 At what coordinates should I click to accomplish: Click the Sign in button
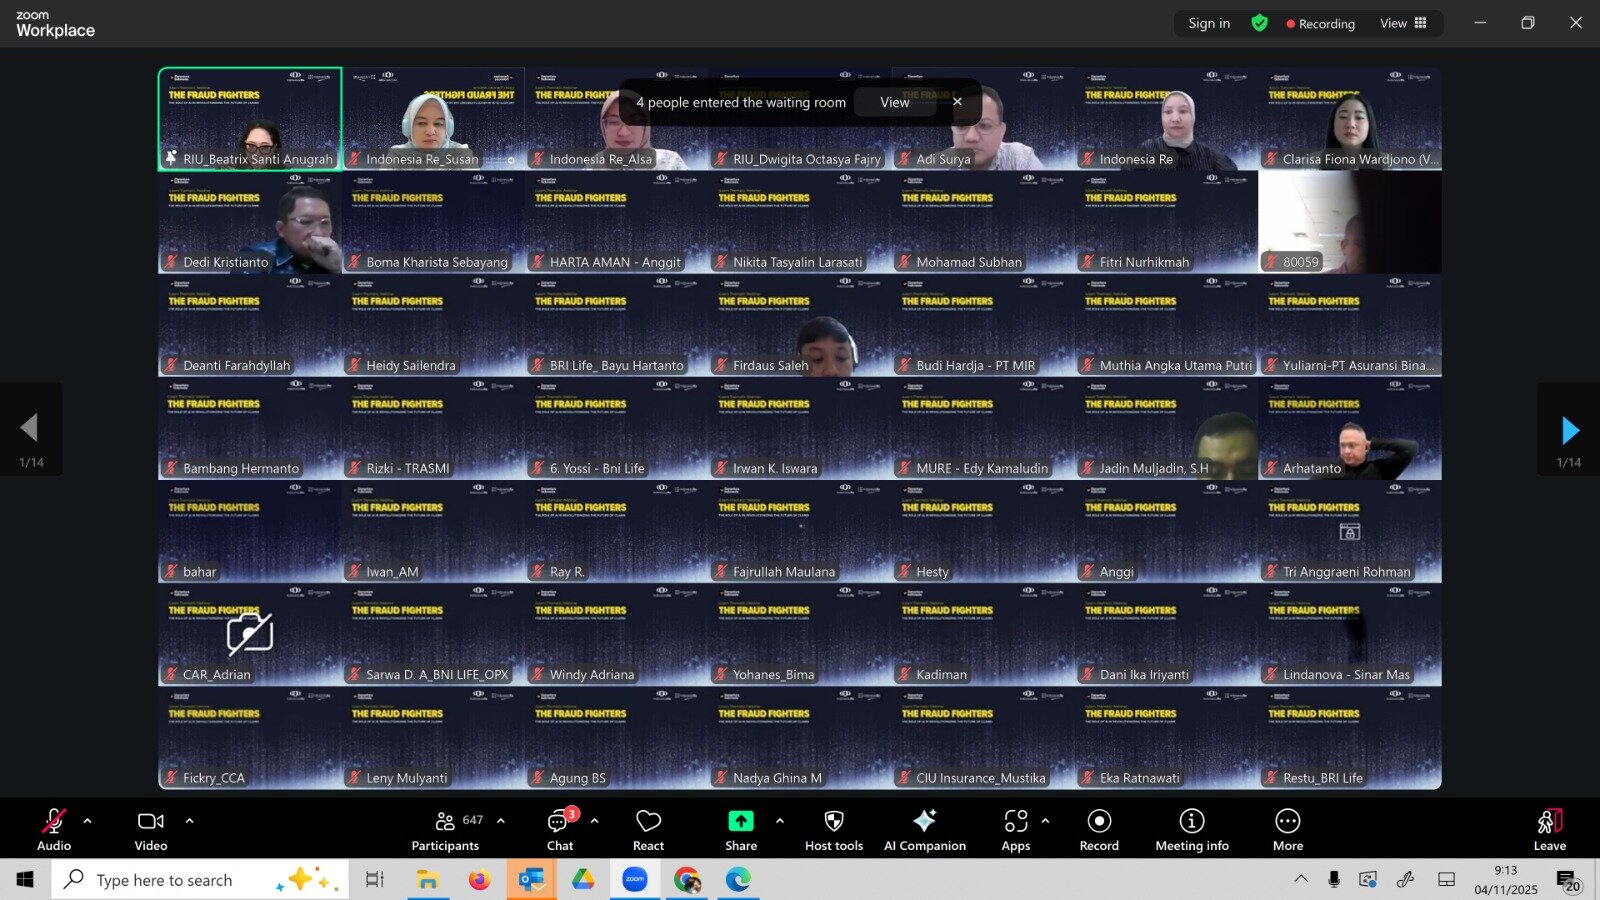(1209, 23)
